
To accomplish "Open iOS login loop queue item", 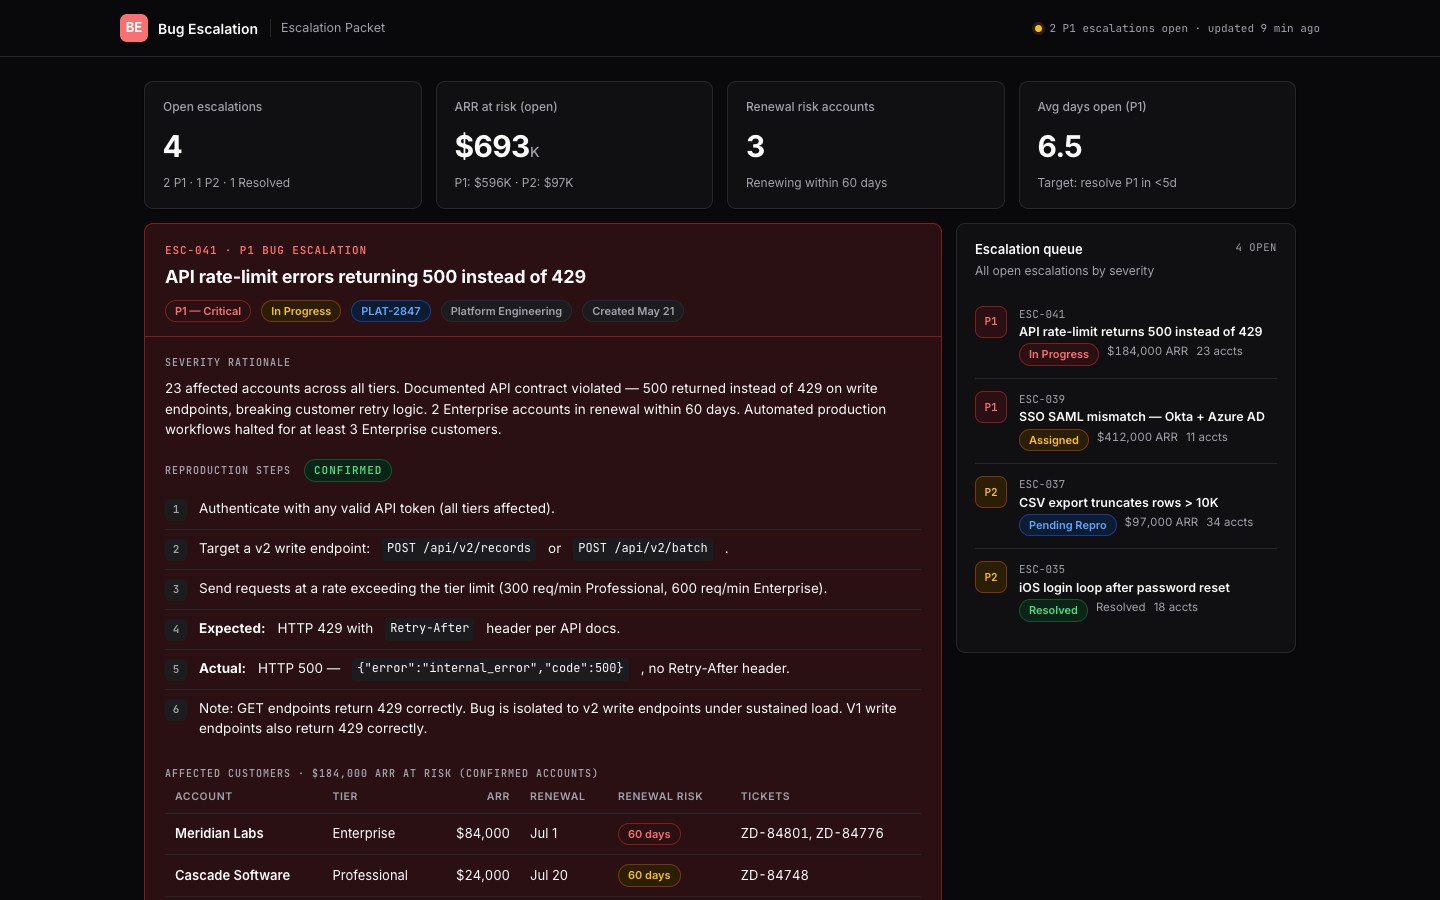I will 1126,591.
